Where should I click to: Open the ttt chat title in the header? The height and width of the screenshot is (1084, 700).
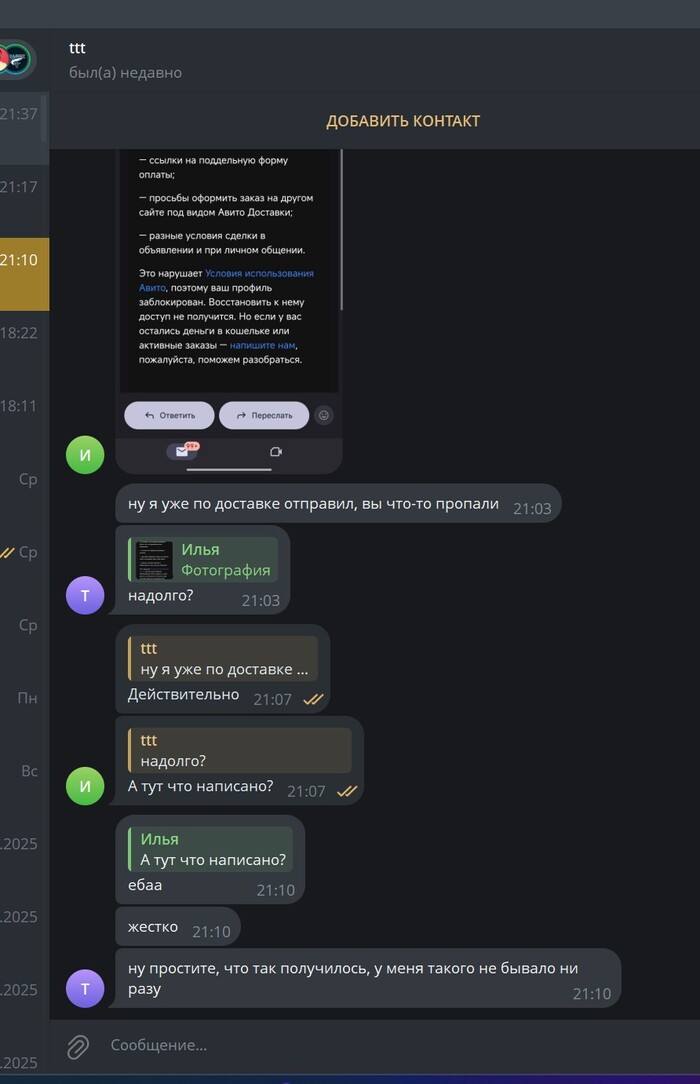point(77,48)
